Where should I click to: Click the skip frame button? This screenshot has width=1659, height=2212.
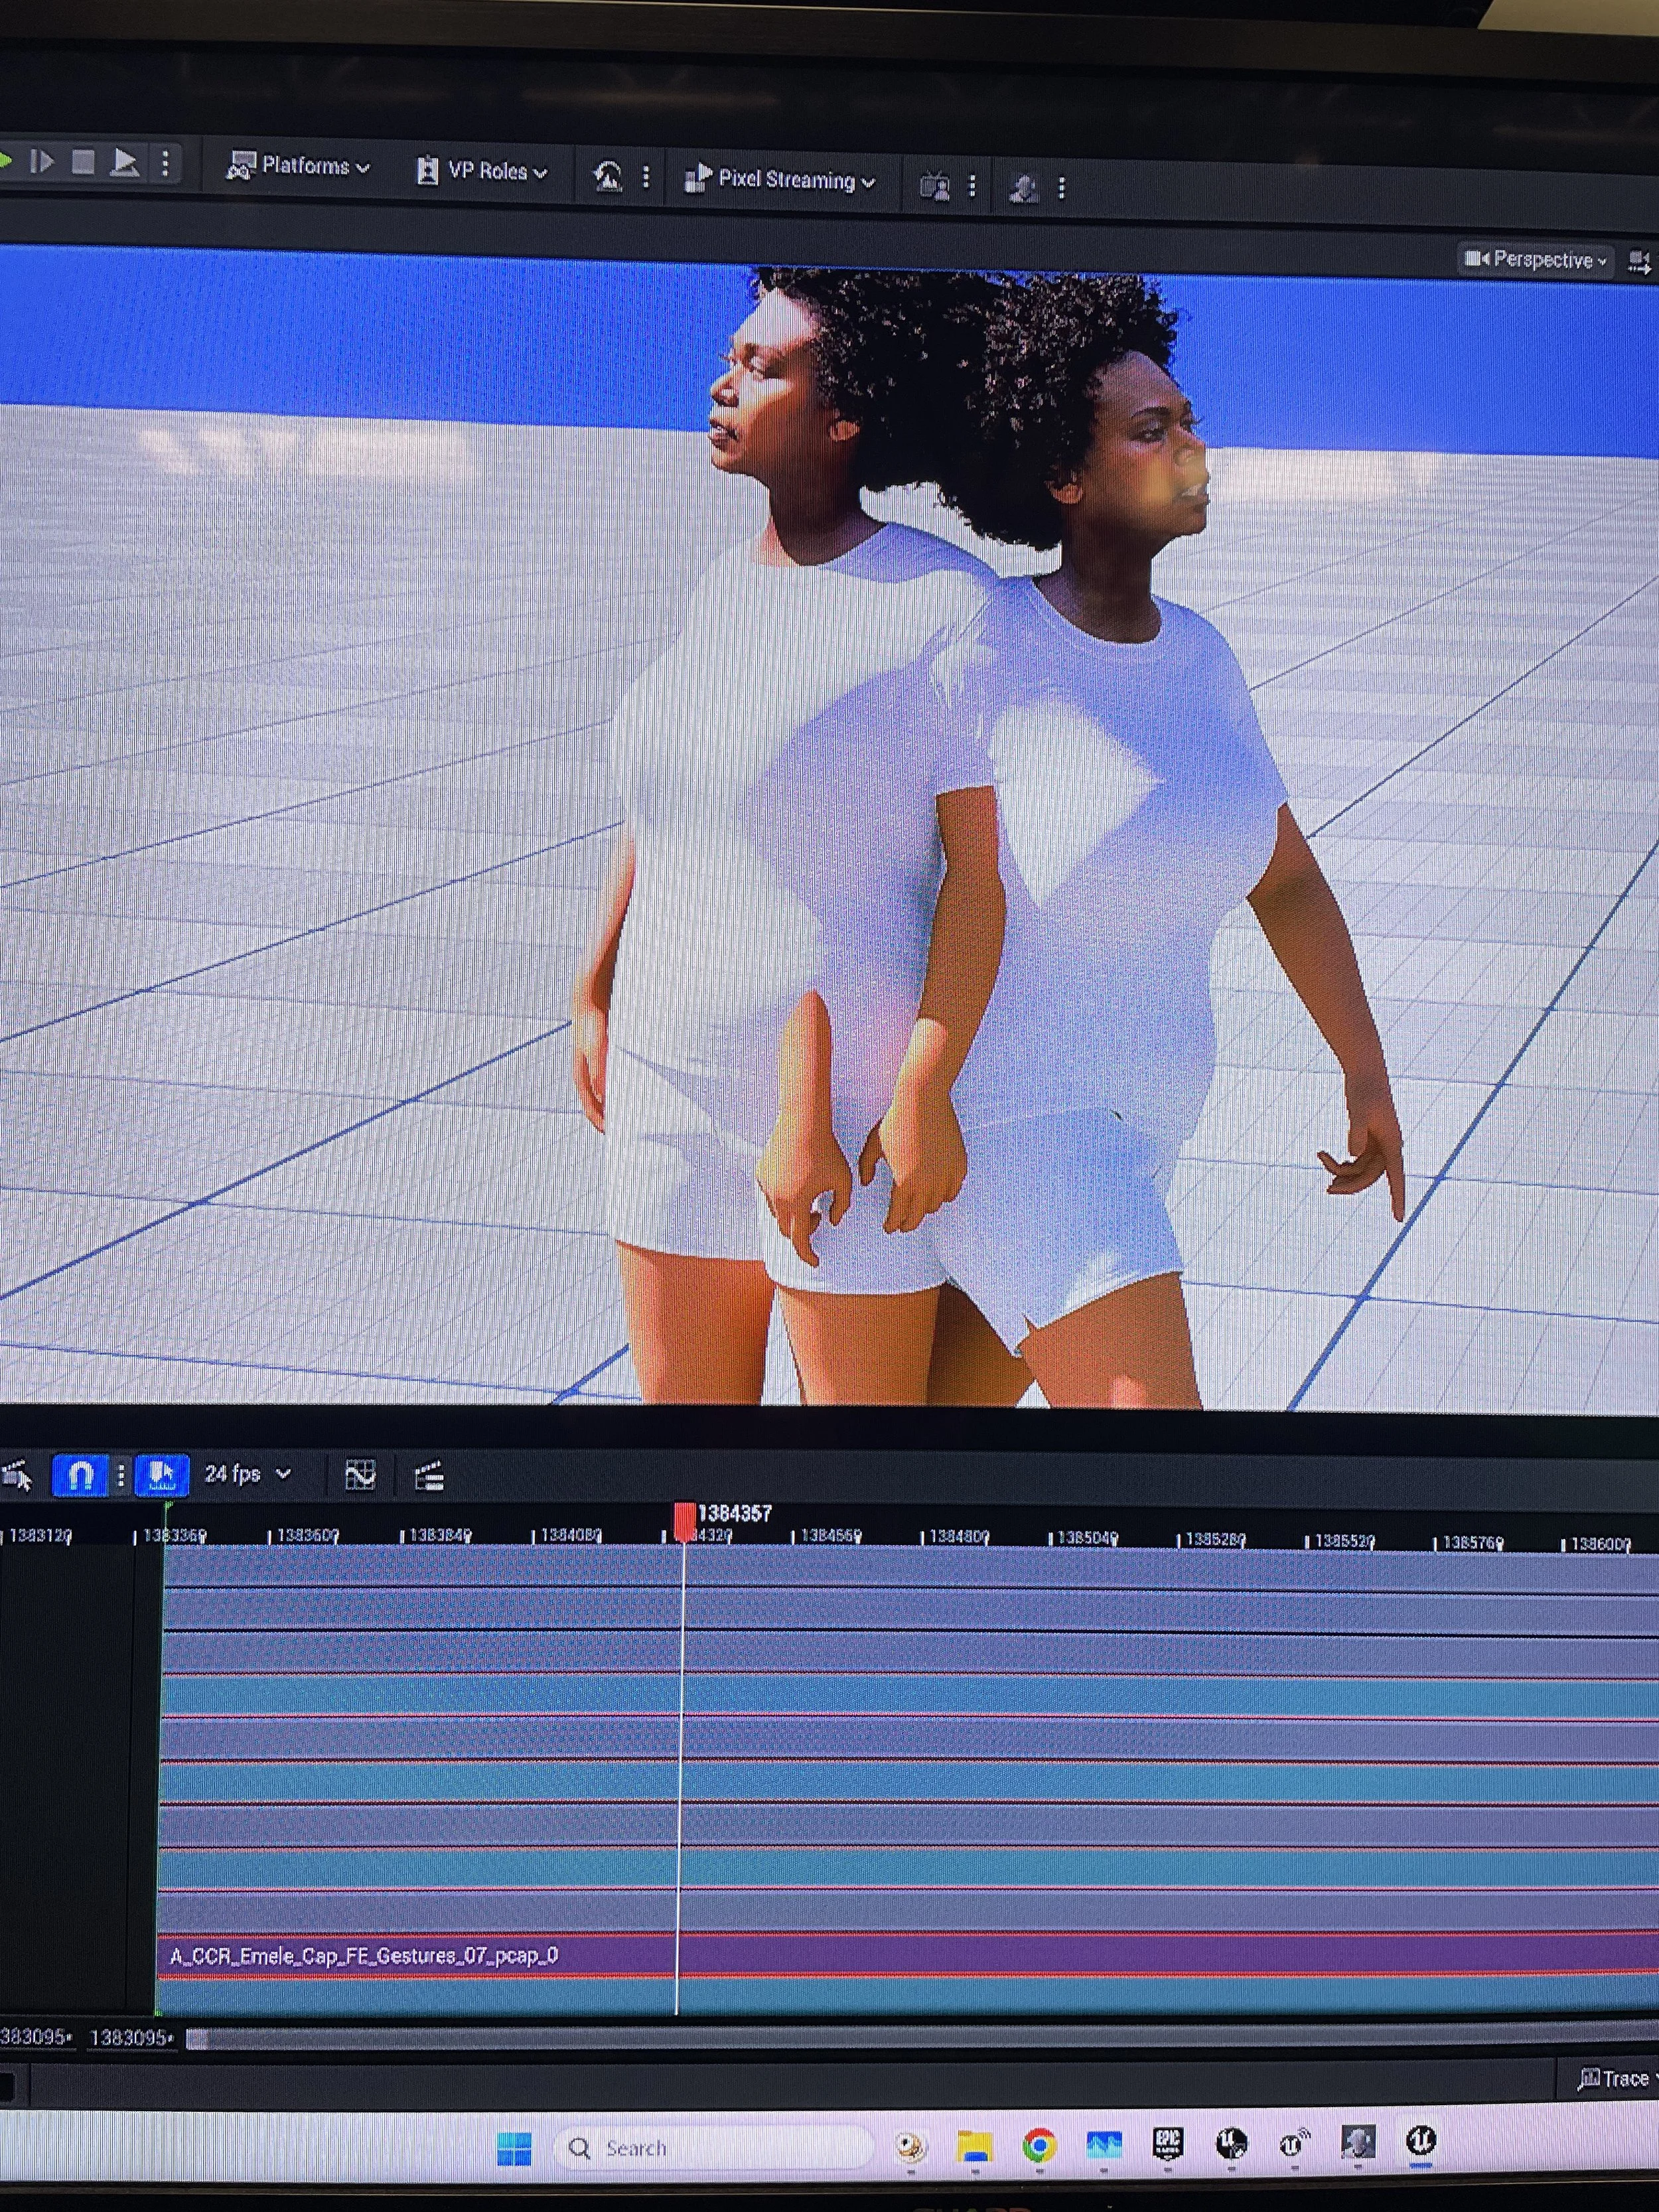click(42, 161)
